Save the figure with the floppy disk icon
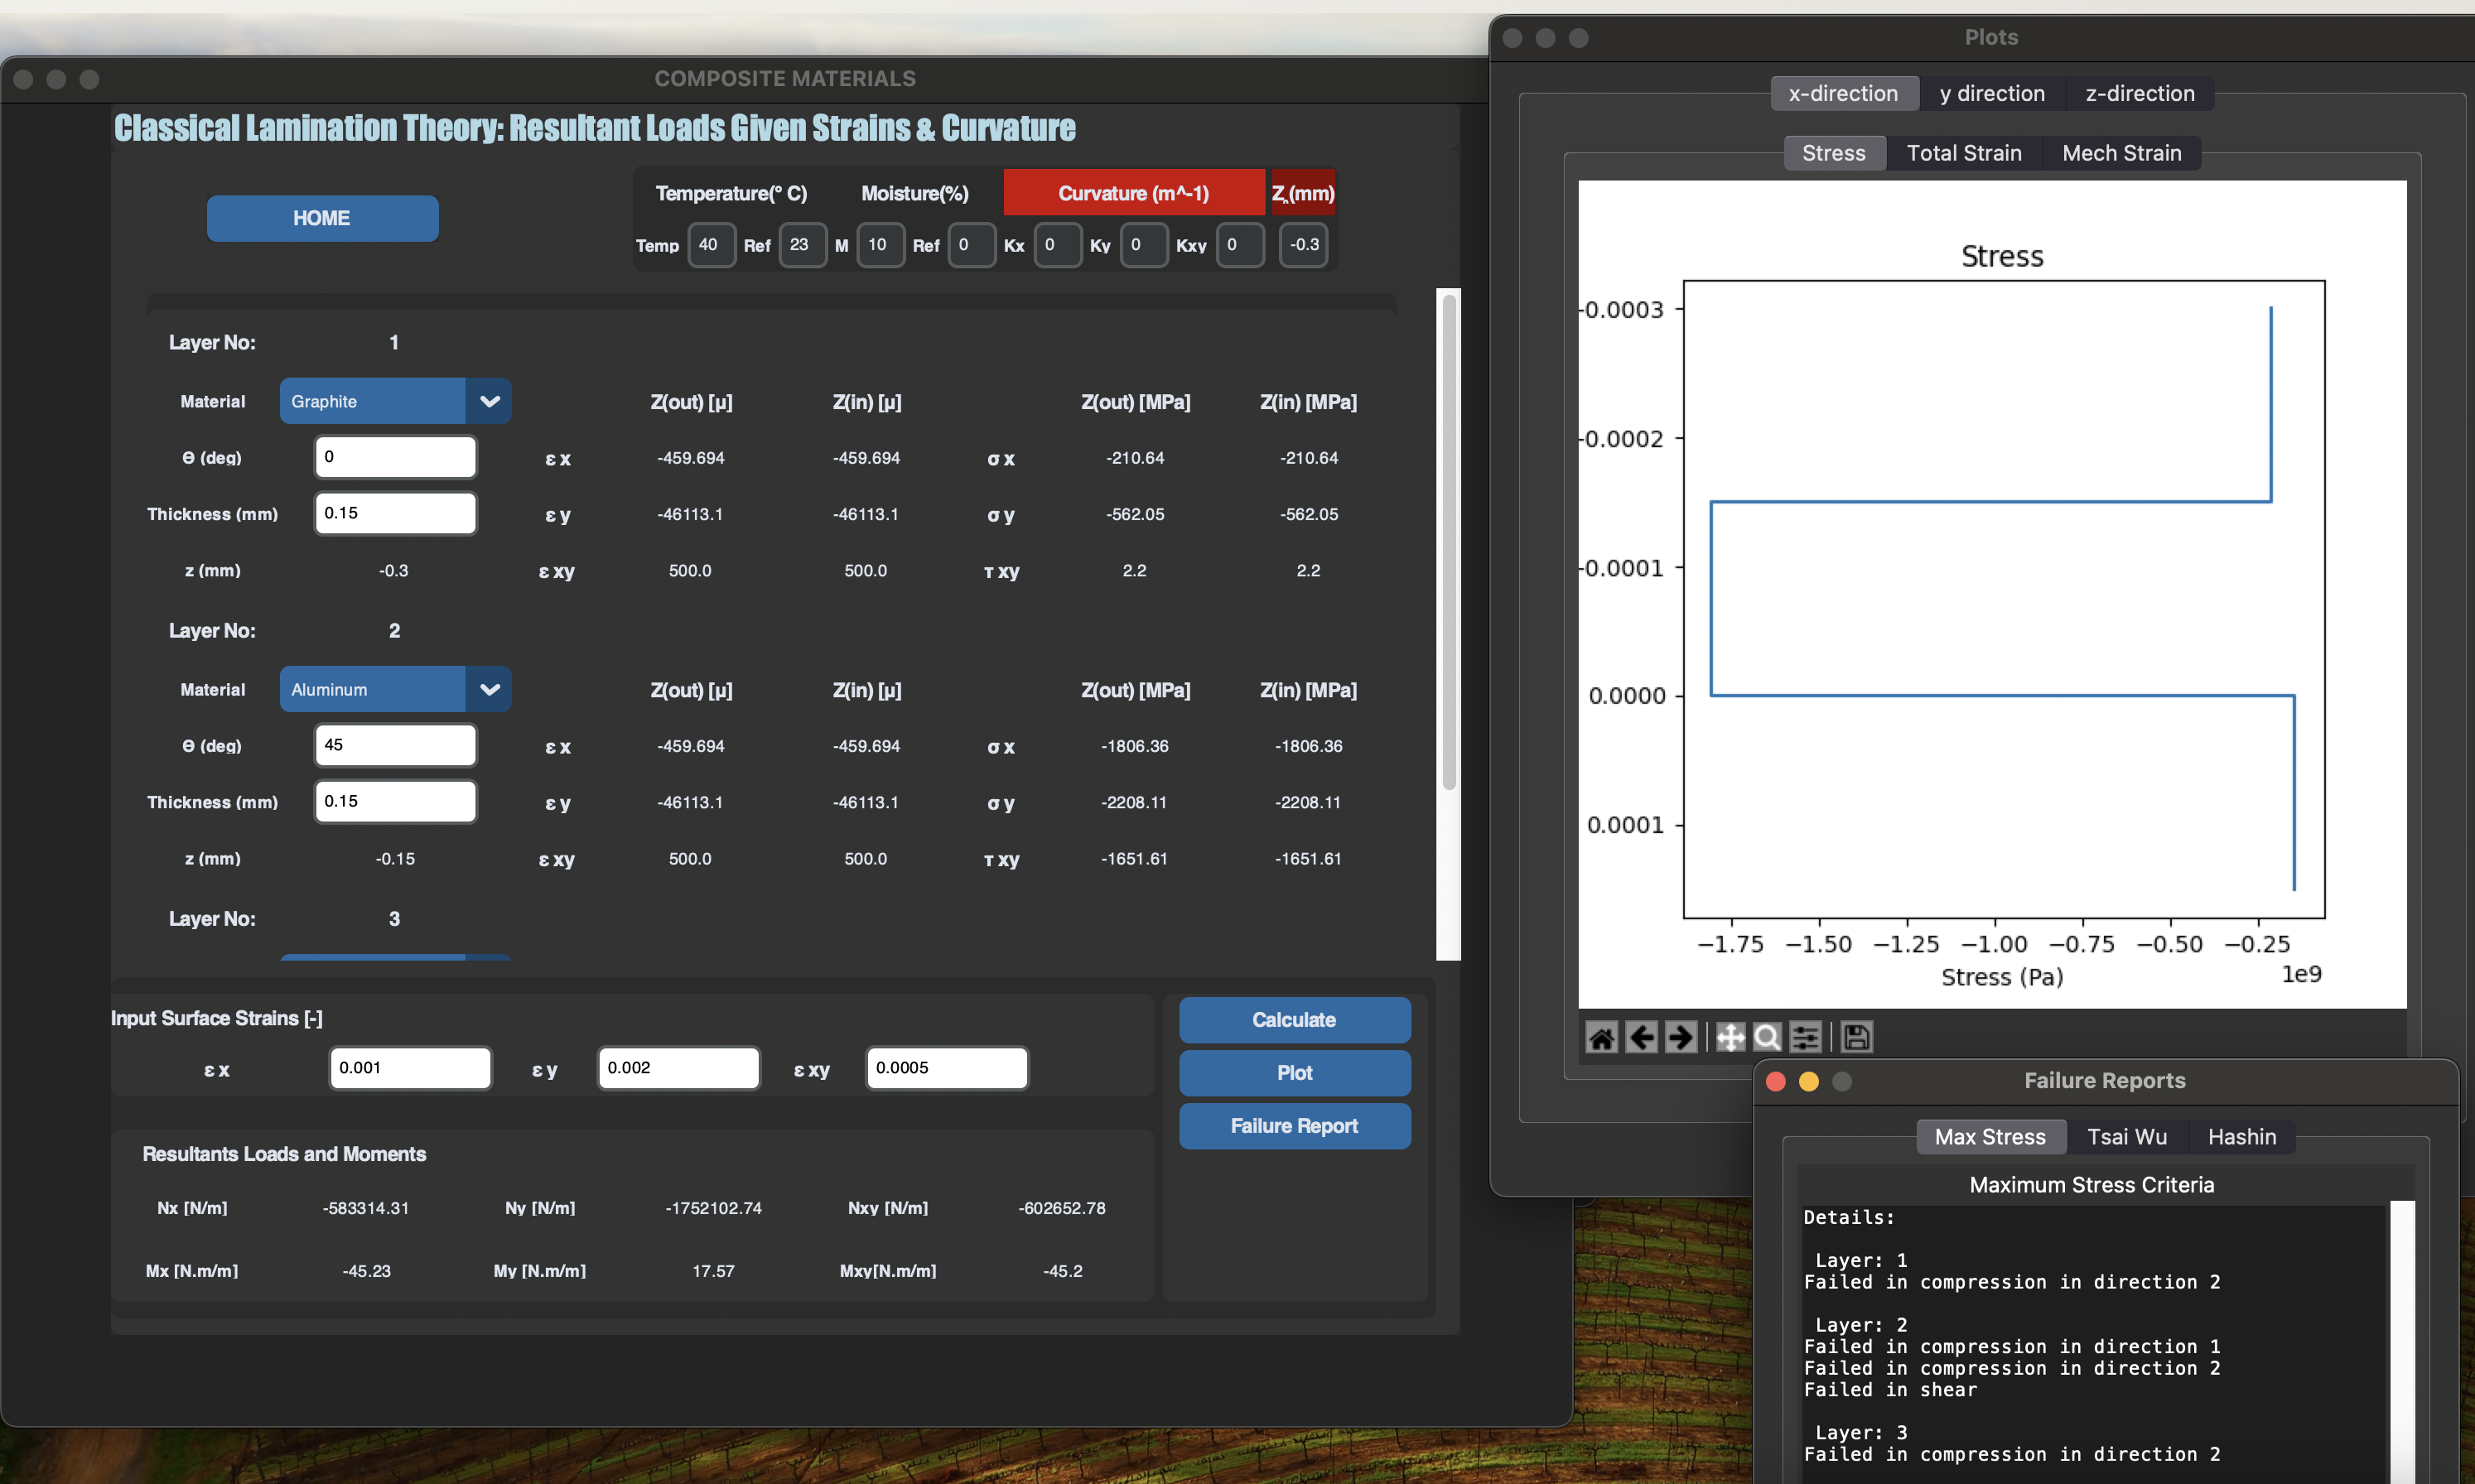 pyautogui.click(x=1856, y=1037)
